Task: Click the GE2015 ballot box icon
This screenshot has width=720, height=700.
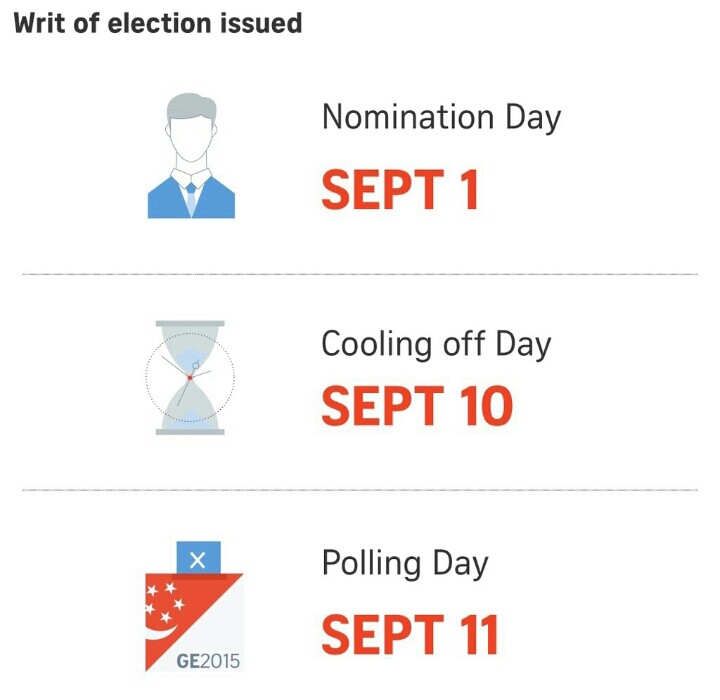Action: click(194, 606)
